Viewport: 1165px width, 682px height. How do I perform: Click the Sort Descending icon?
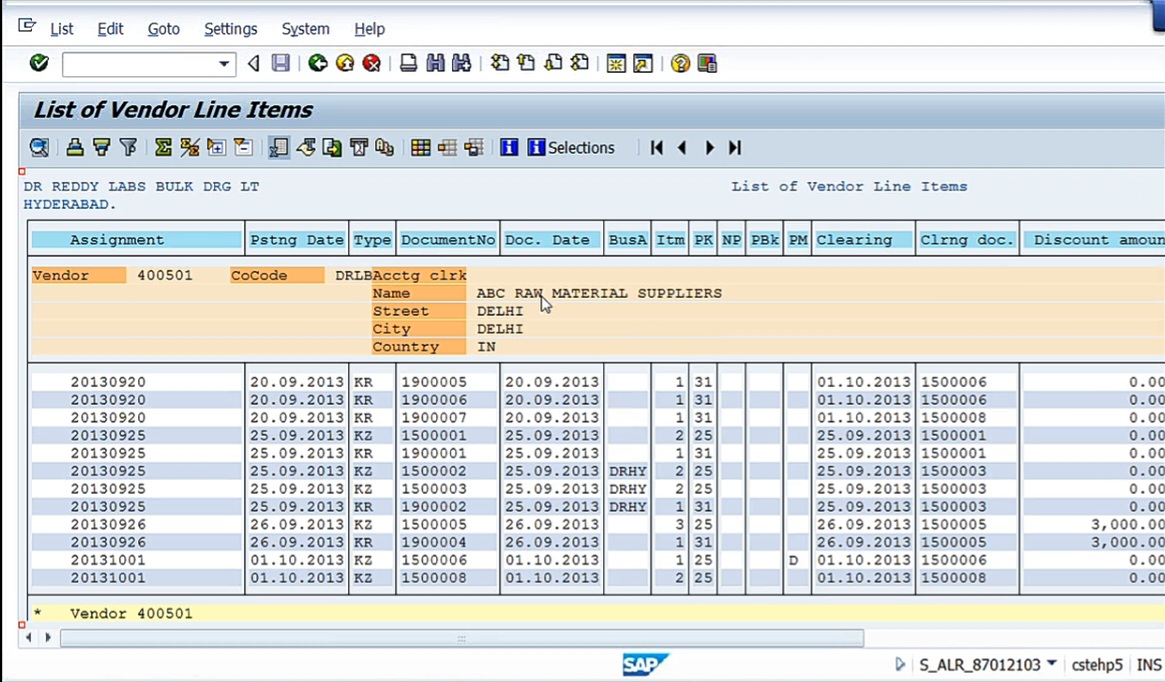click(101, 147)
